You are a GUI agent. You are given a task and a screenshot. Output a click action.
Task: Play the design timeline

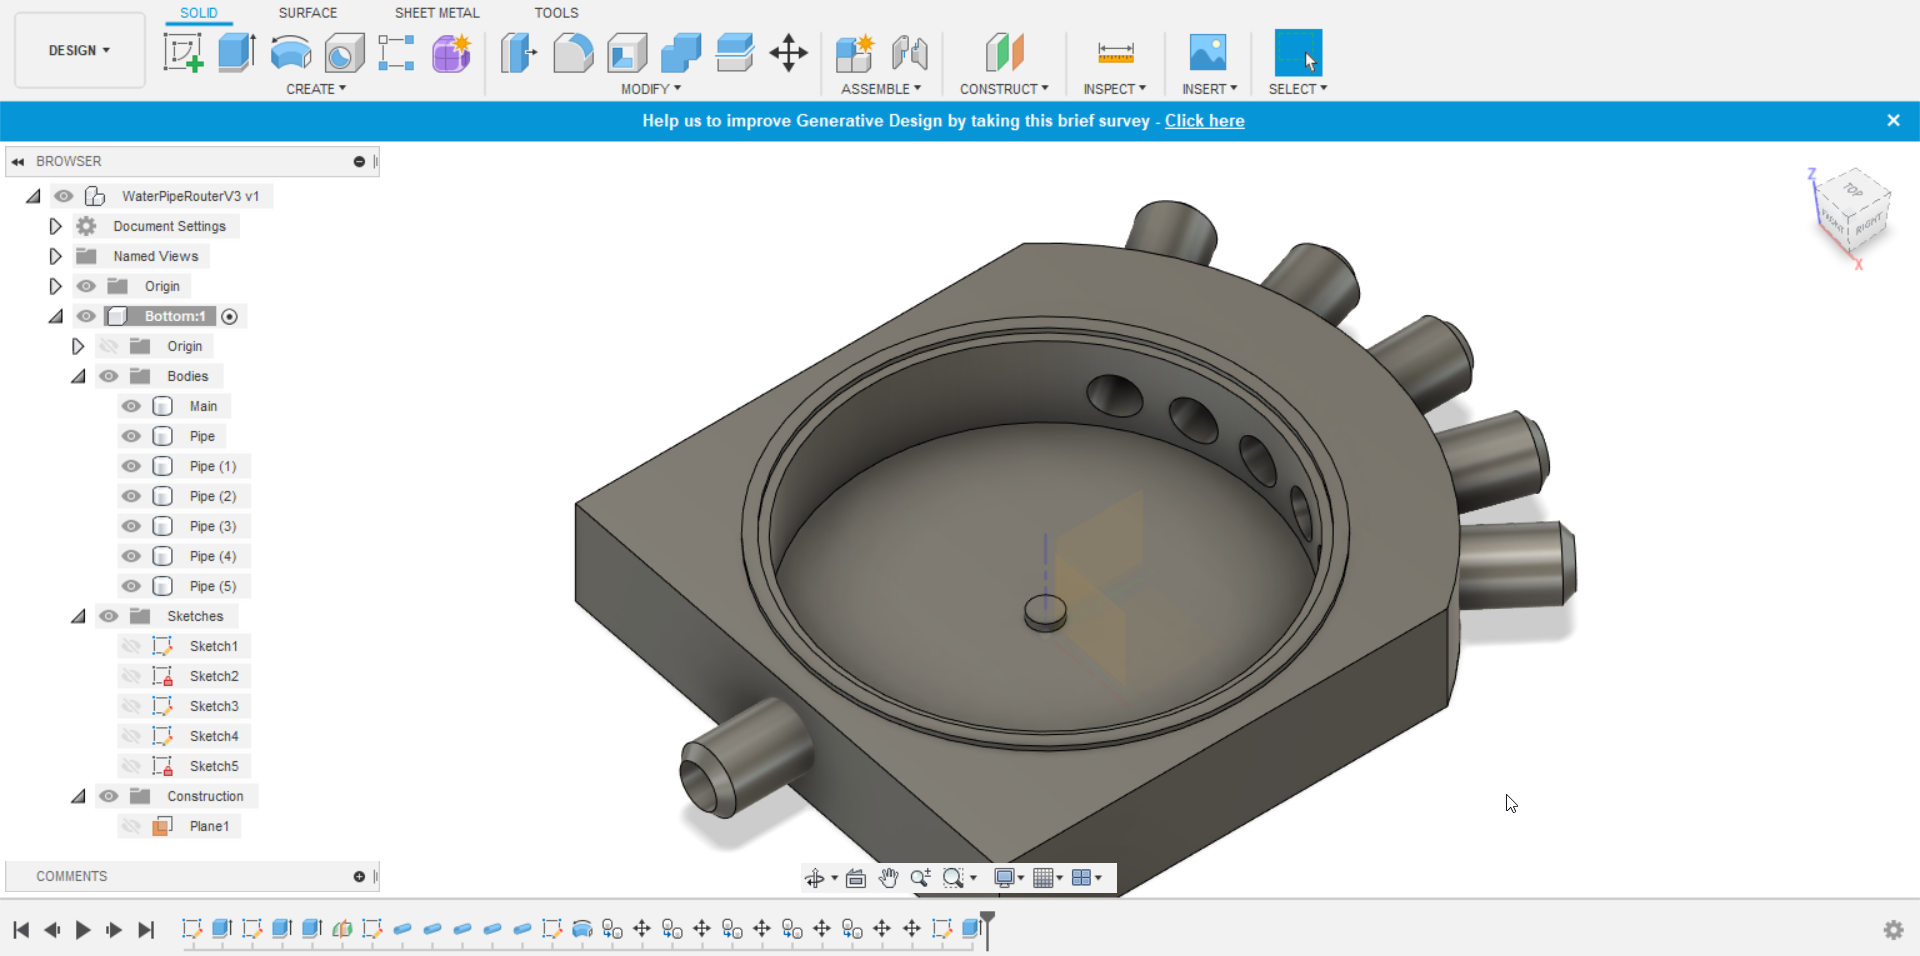tap(83, 930)
